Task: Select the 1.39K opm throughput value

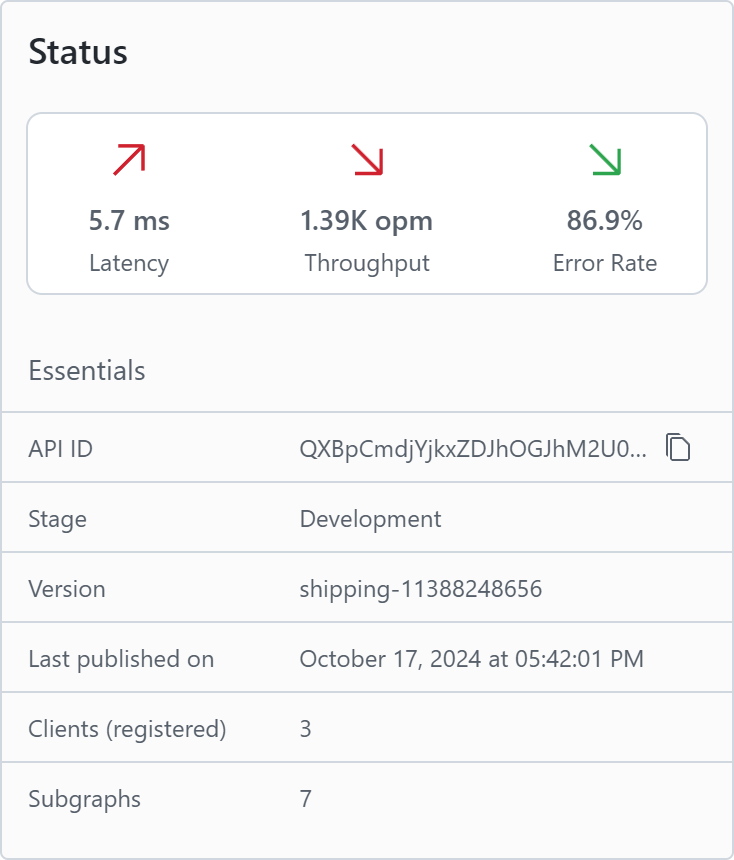Action: (x=367, y=221)
